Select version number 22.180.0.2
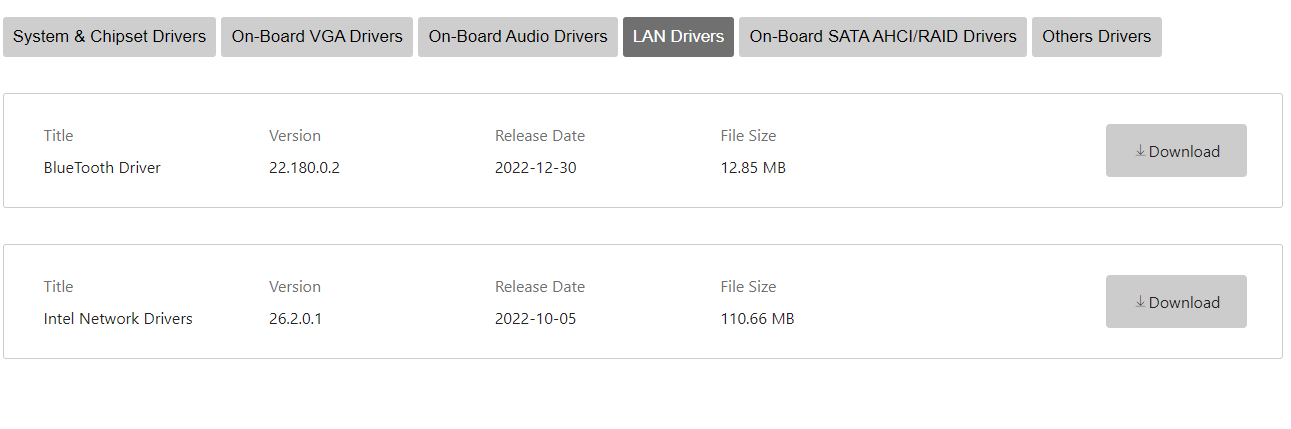Screen dimensions: 1291x429 [x=304, y=168]
